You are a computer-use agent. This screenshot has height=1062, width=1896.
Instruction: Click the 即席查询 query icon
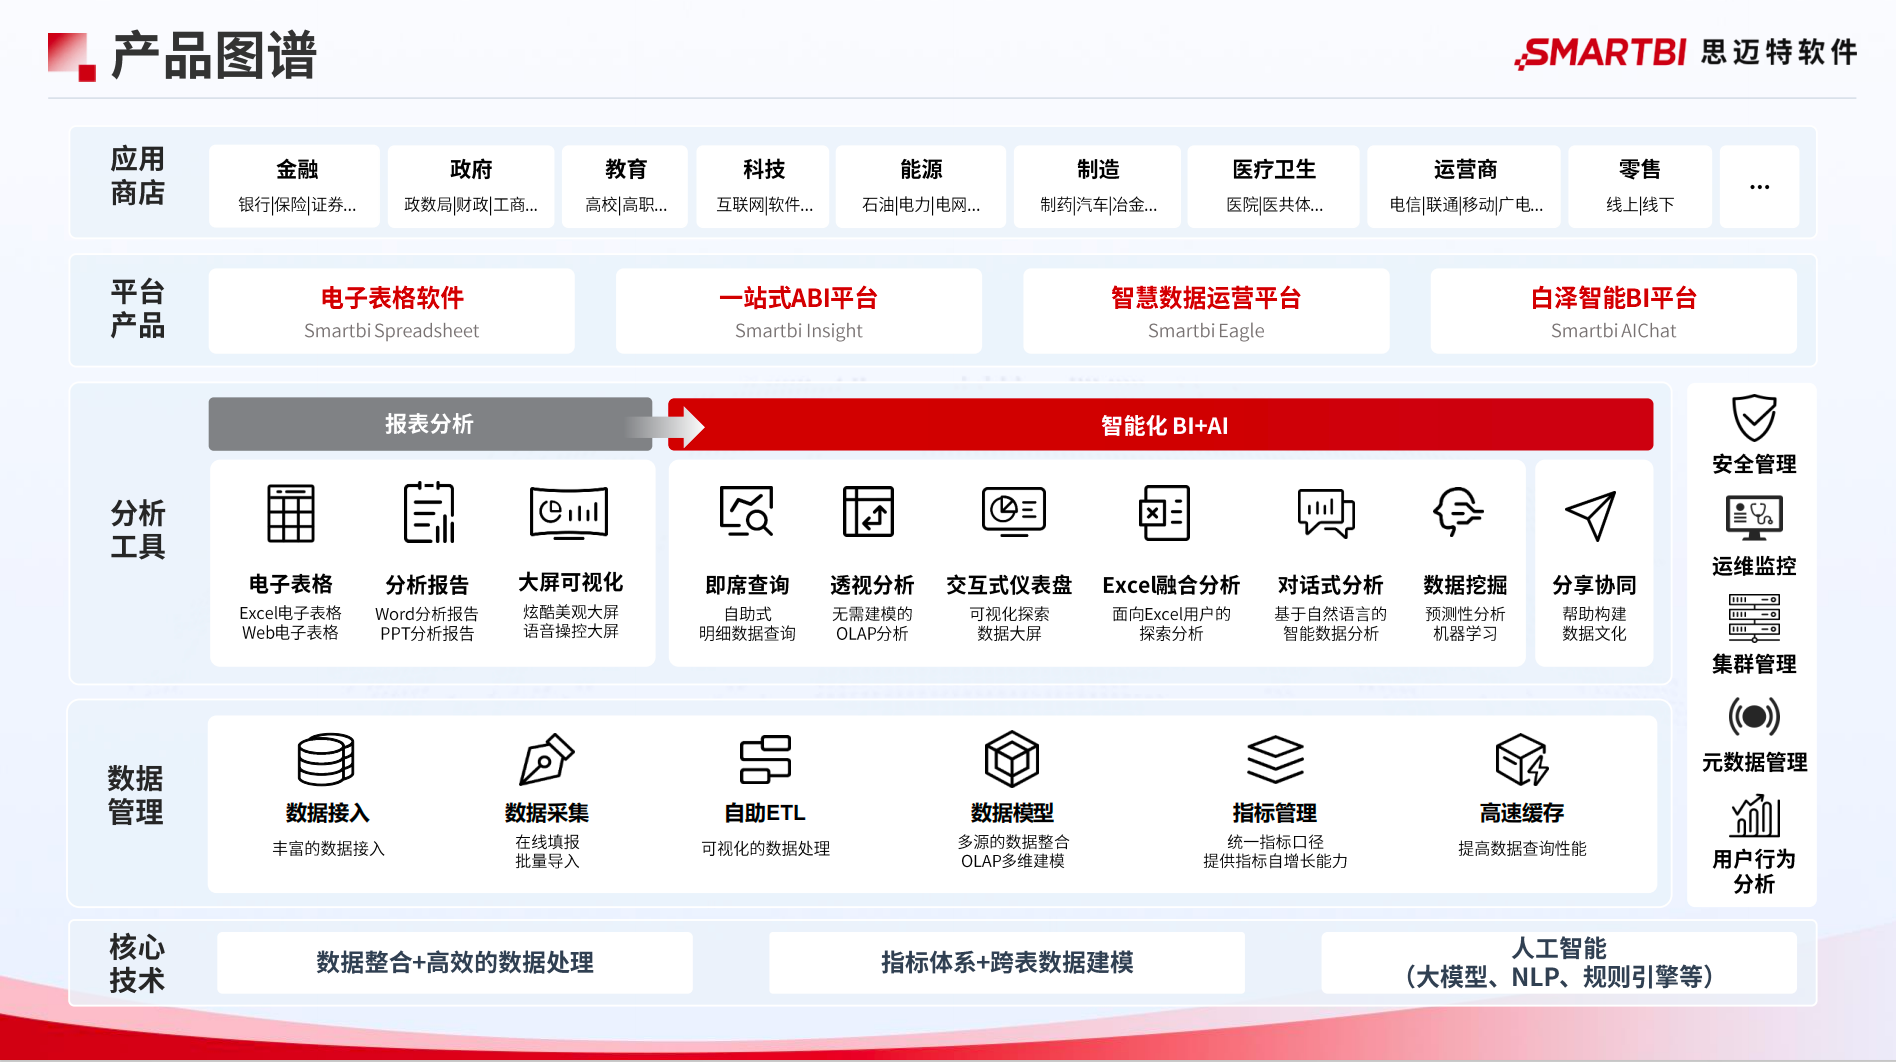coord(747,511)
